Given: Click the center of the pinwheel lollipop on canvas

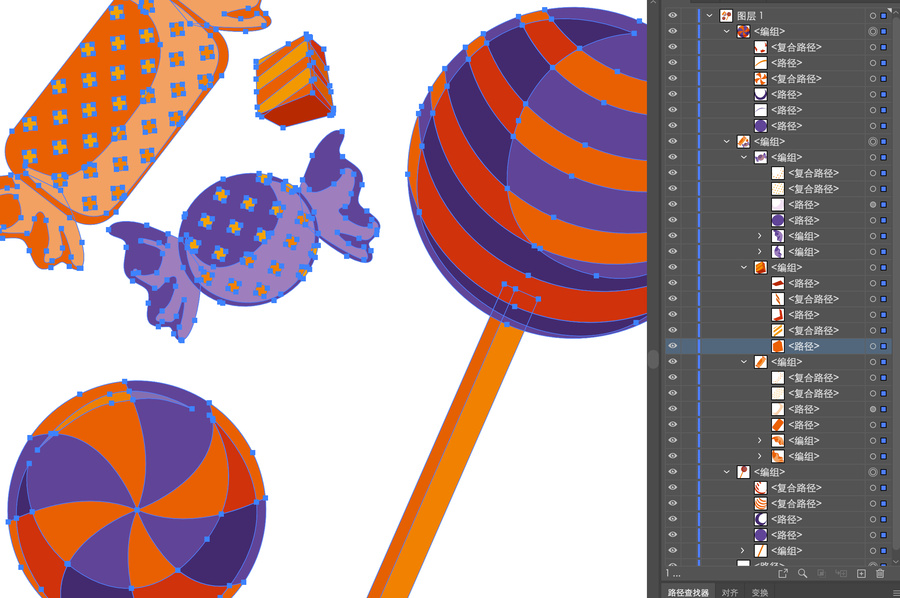Looking at the screenshot, I should [137, 508].
